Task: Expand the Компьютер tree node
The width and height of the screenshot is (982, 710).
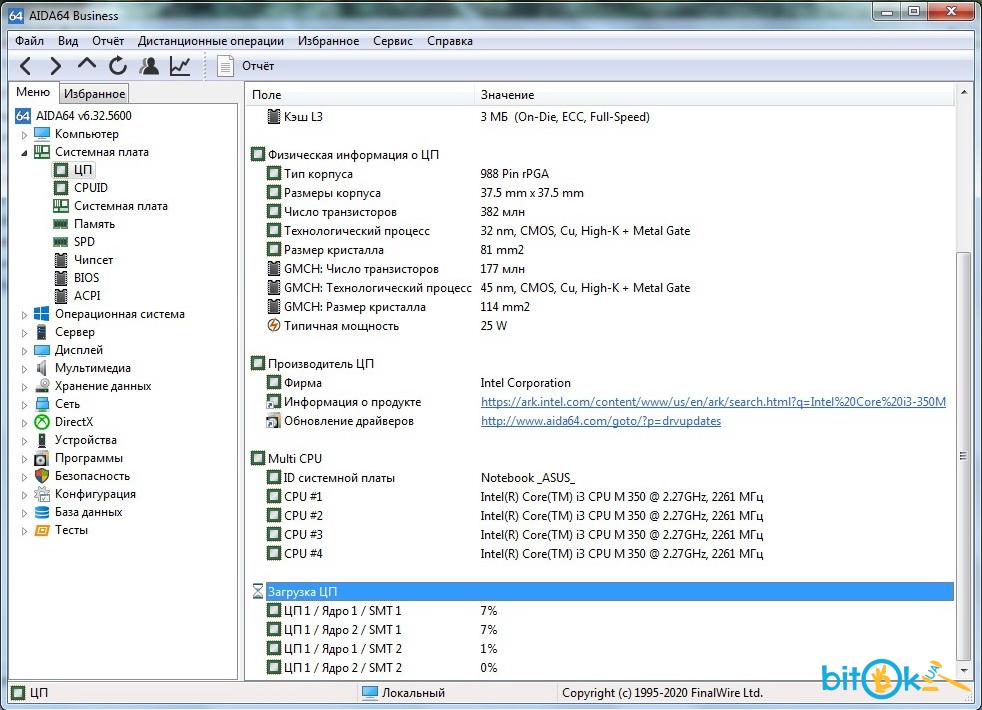Action: click(24, 135)
